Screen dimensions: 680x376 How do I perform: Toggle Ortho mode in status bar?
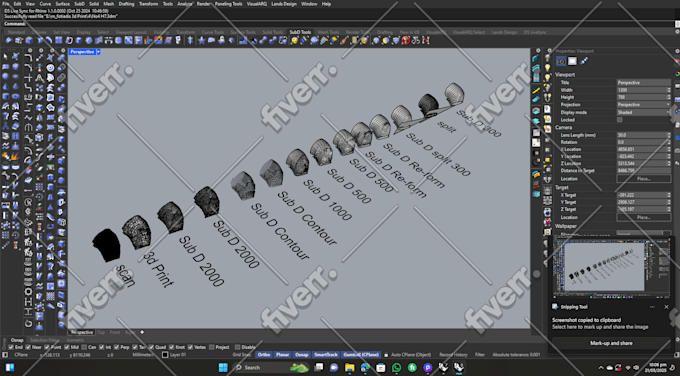pyautogui.click(x=264, y=355)
